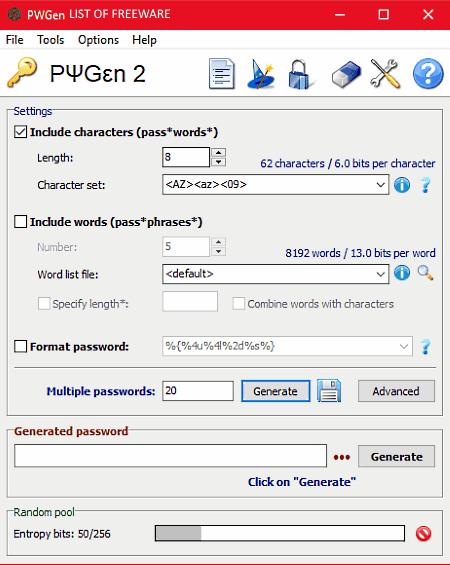Open the Help menu
The image size is (450, 565).
(x=144, y=40)
